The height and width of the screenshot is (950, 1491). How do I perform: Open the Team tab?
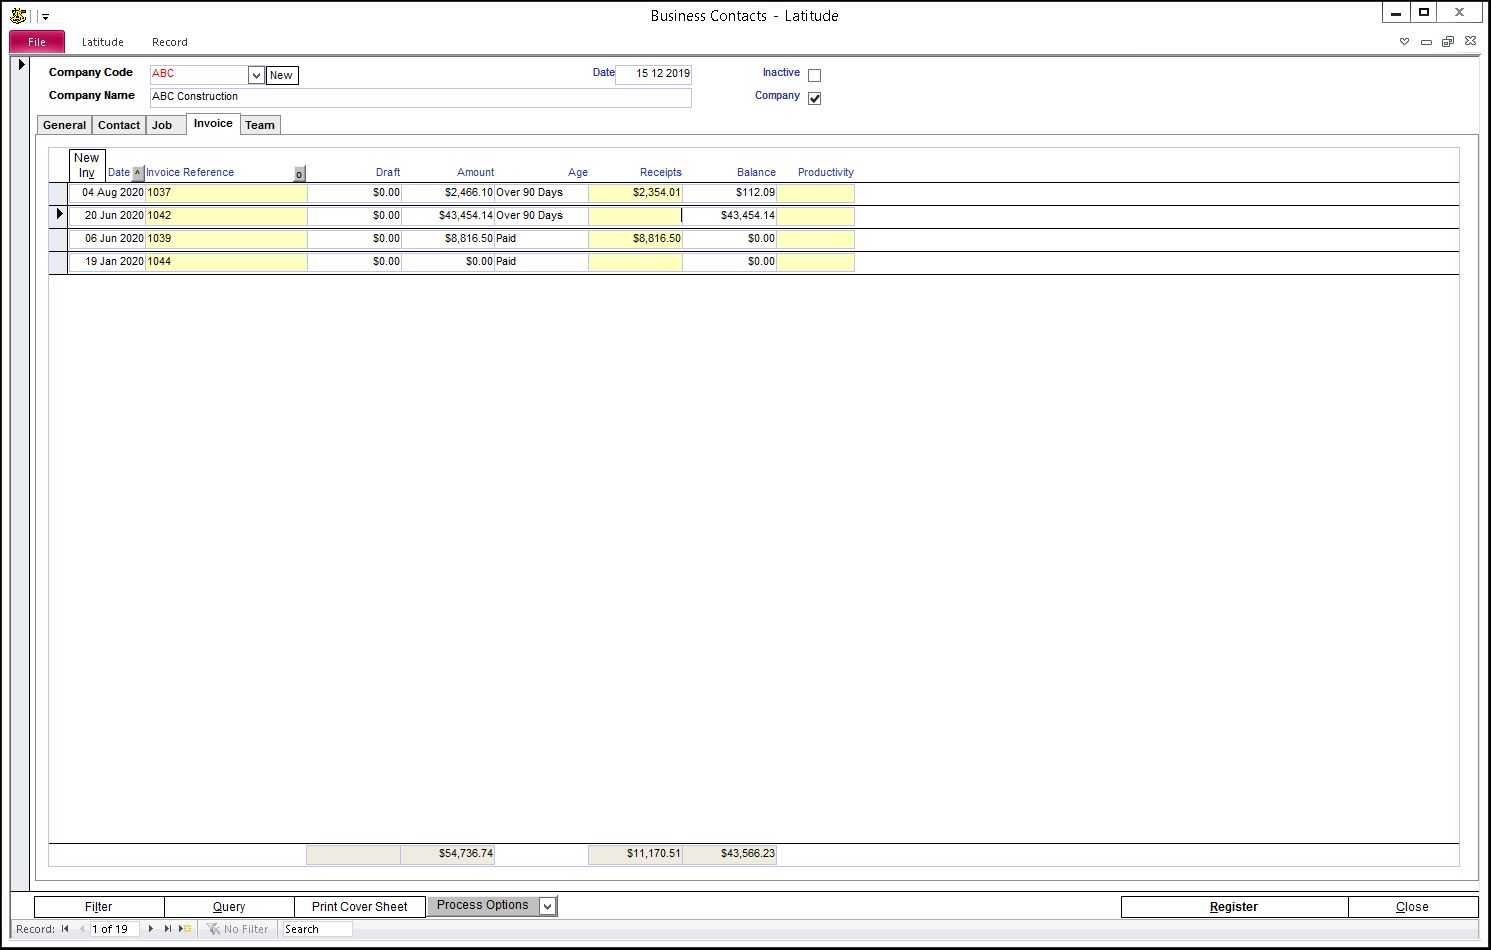[x=260, y=125]
